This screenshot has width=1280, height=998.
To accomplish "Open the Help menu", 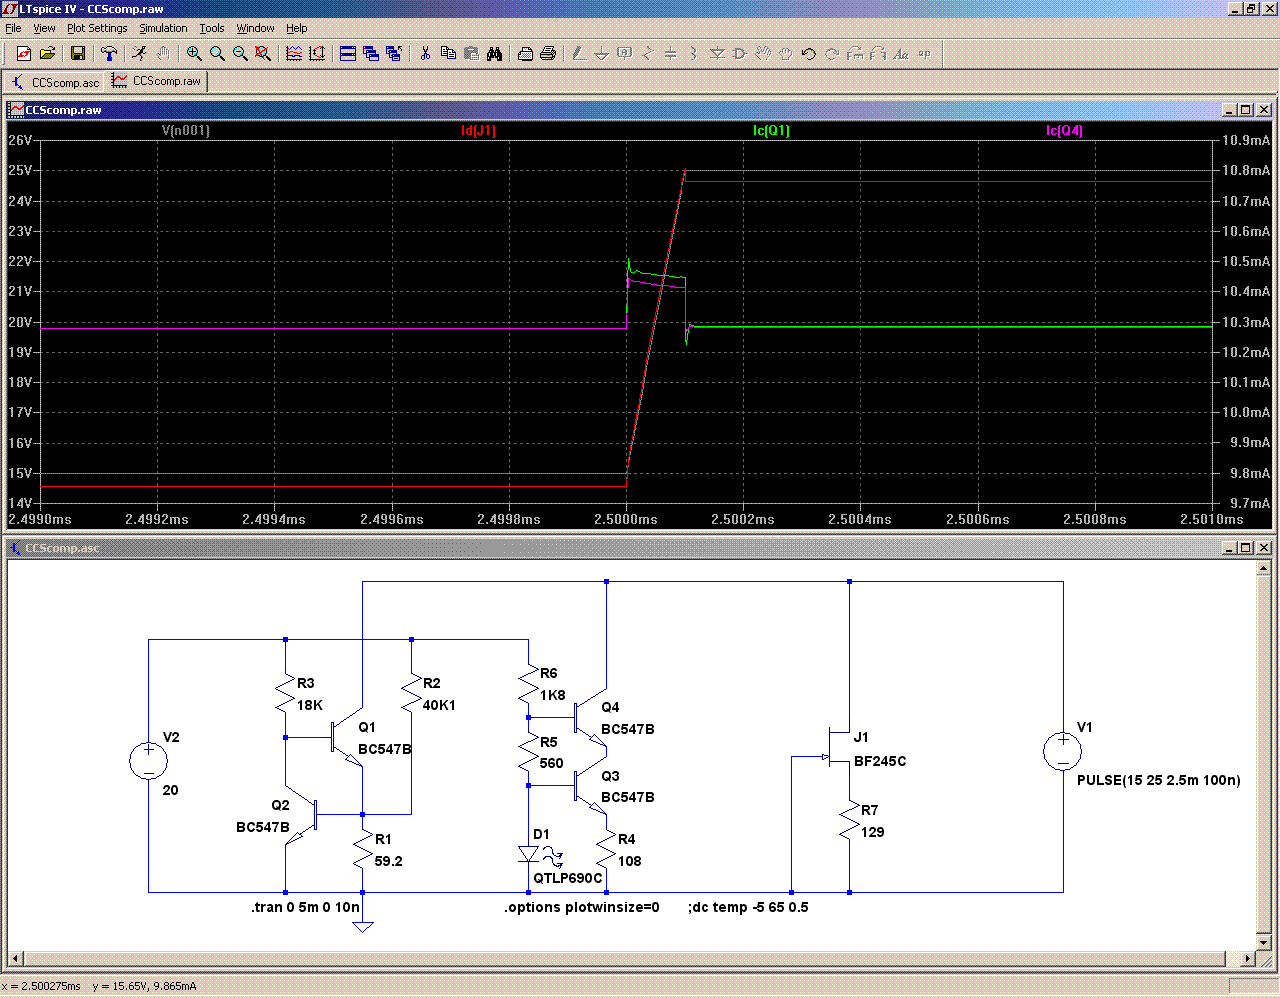I will point(297,28).
